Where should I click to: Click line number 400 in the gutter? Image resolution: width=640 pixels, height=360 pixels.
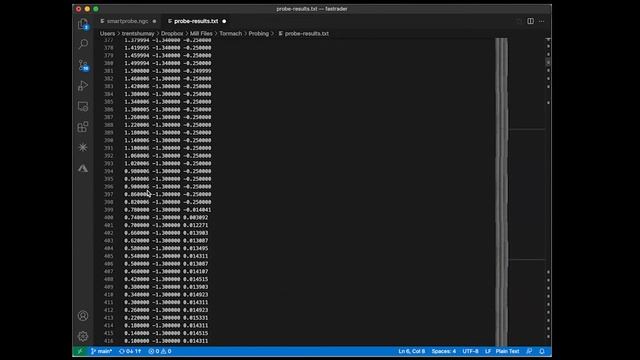click(x=109, y=218)
